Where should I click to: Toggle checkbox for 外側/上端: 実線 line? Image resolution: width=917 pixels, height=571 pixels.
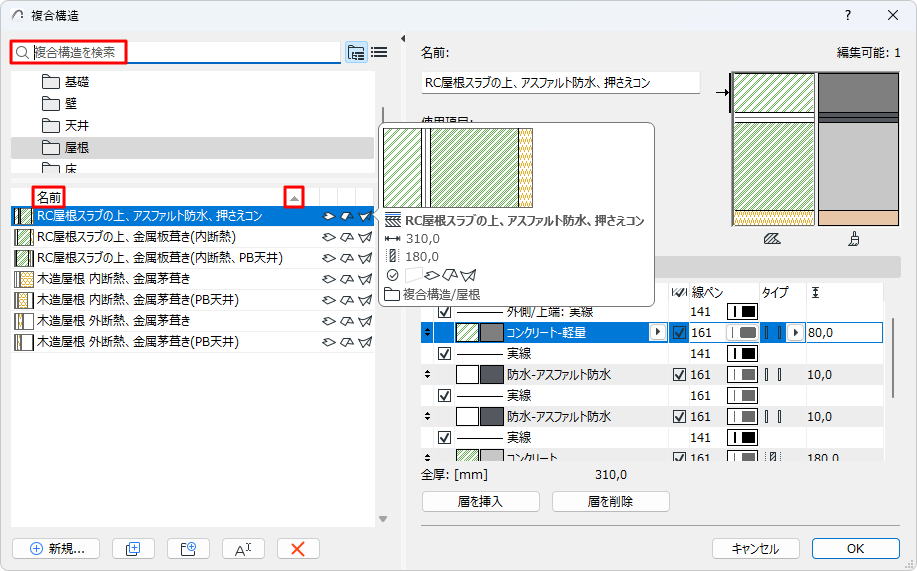coord(444,312)
